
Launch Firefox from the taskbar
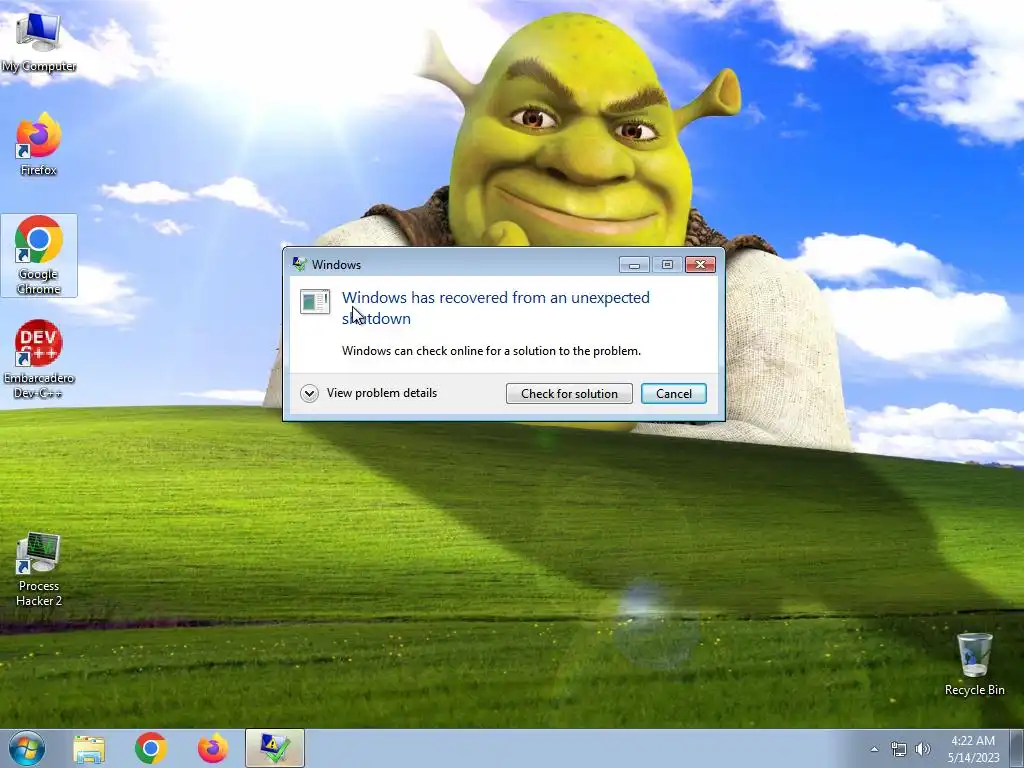213,748
